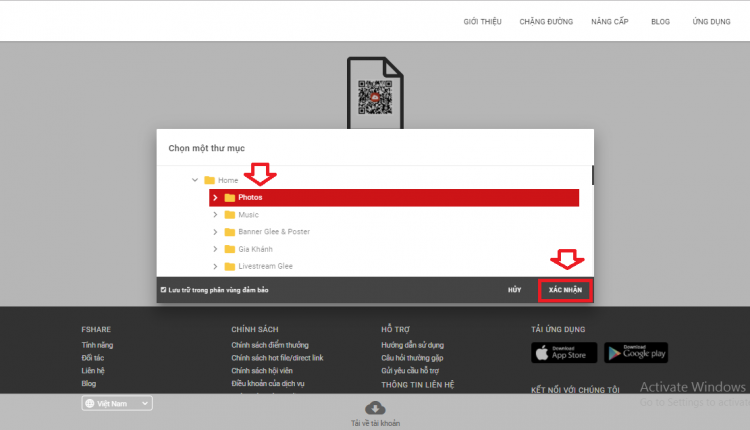
Task: Open the CHẶNG ĐƯỜNG menu item
Action: pyautogui.click(x=546, y=22)
